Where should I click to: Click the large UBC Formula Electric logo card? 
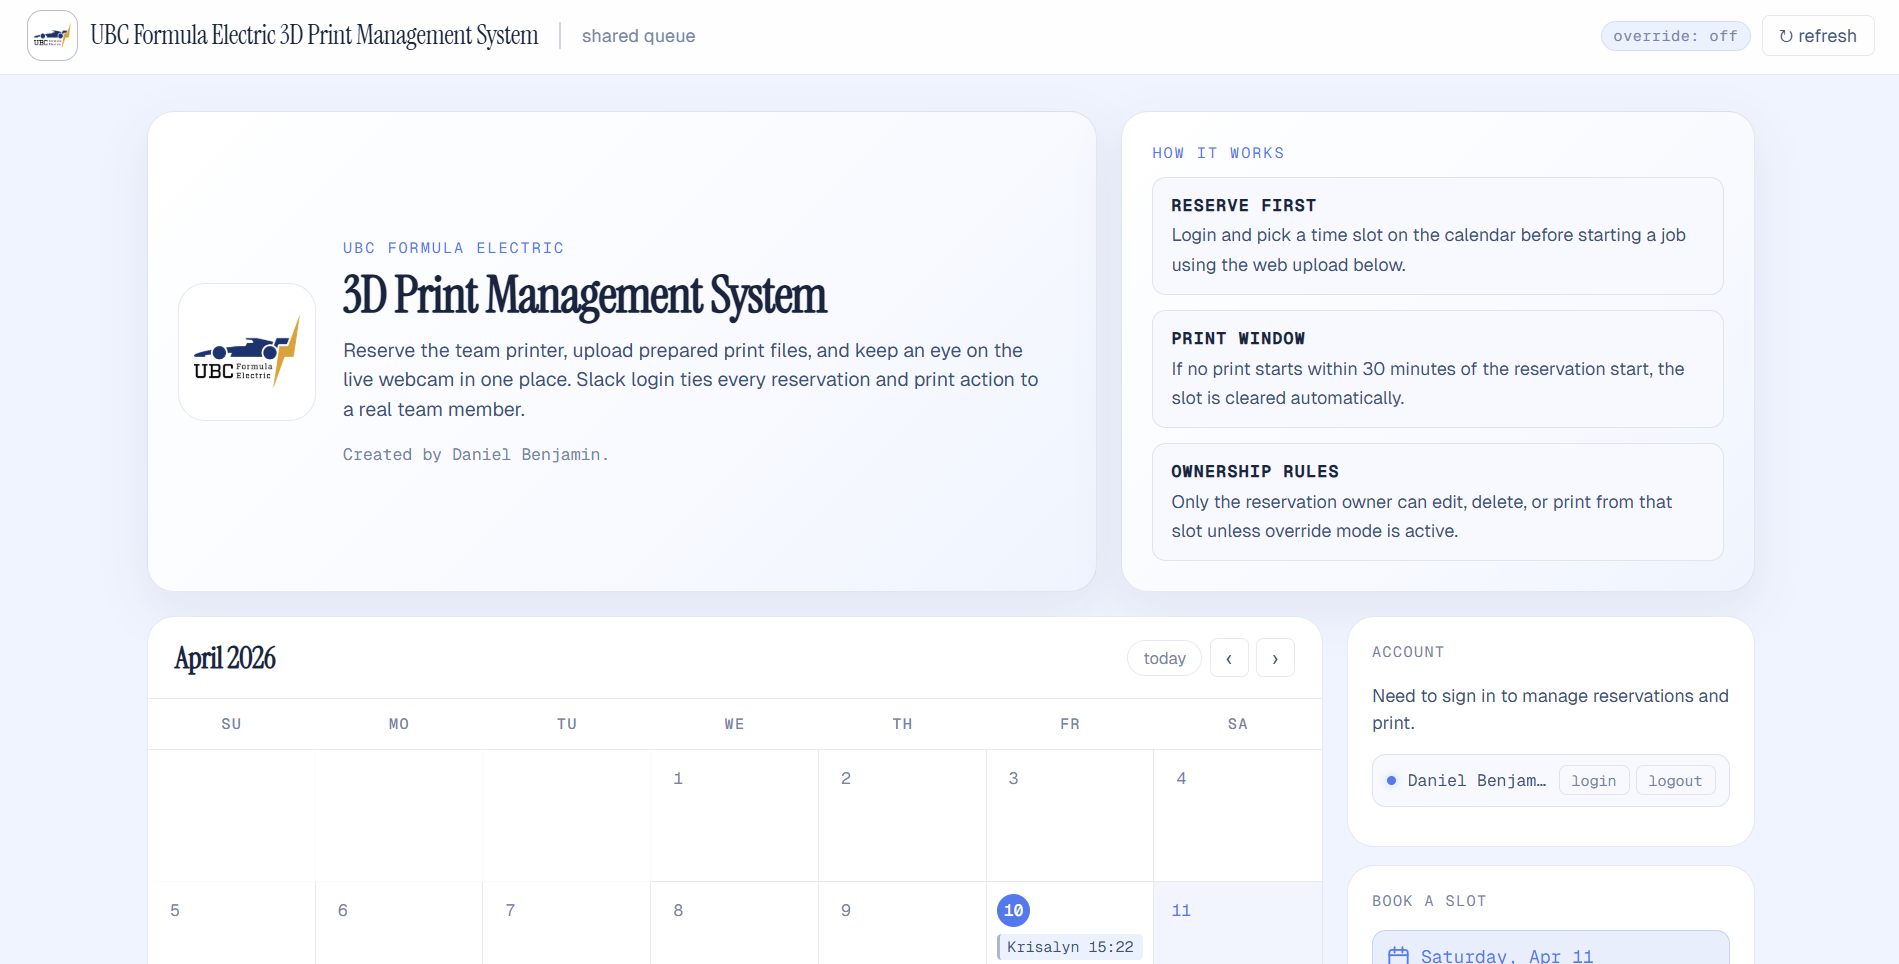(247, 352)
